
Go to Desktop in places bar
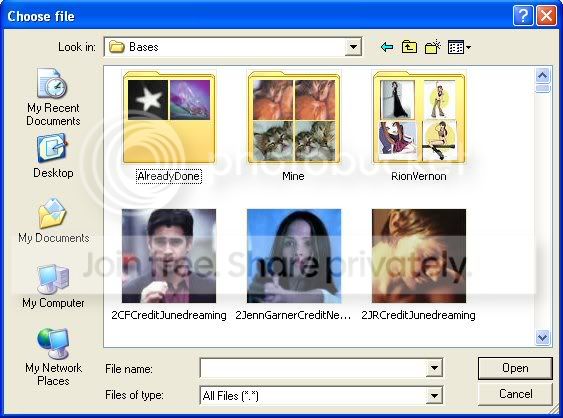click(x=53, y=155)
